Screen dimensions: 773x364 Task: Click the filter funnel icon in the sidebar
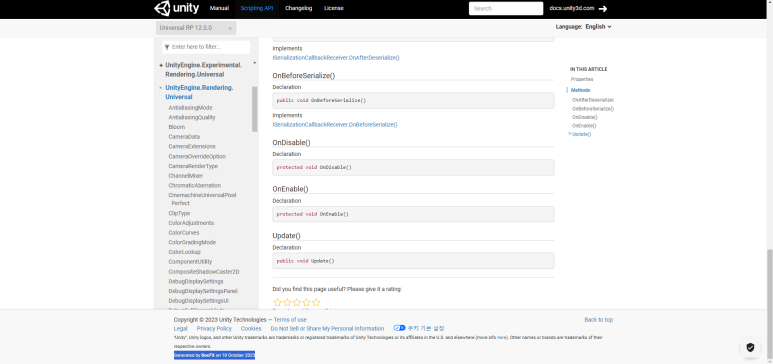(167, 47)
